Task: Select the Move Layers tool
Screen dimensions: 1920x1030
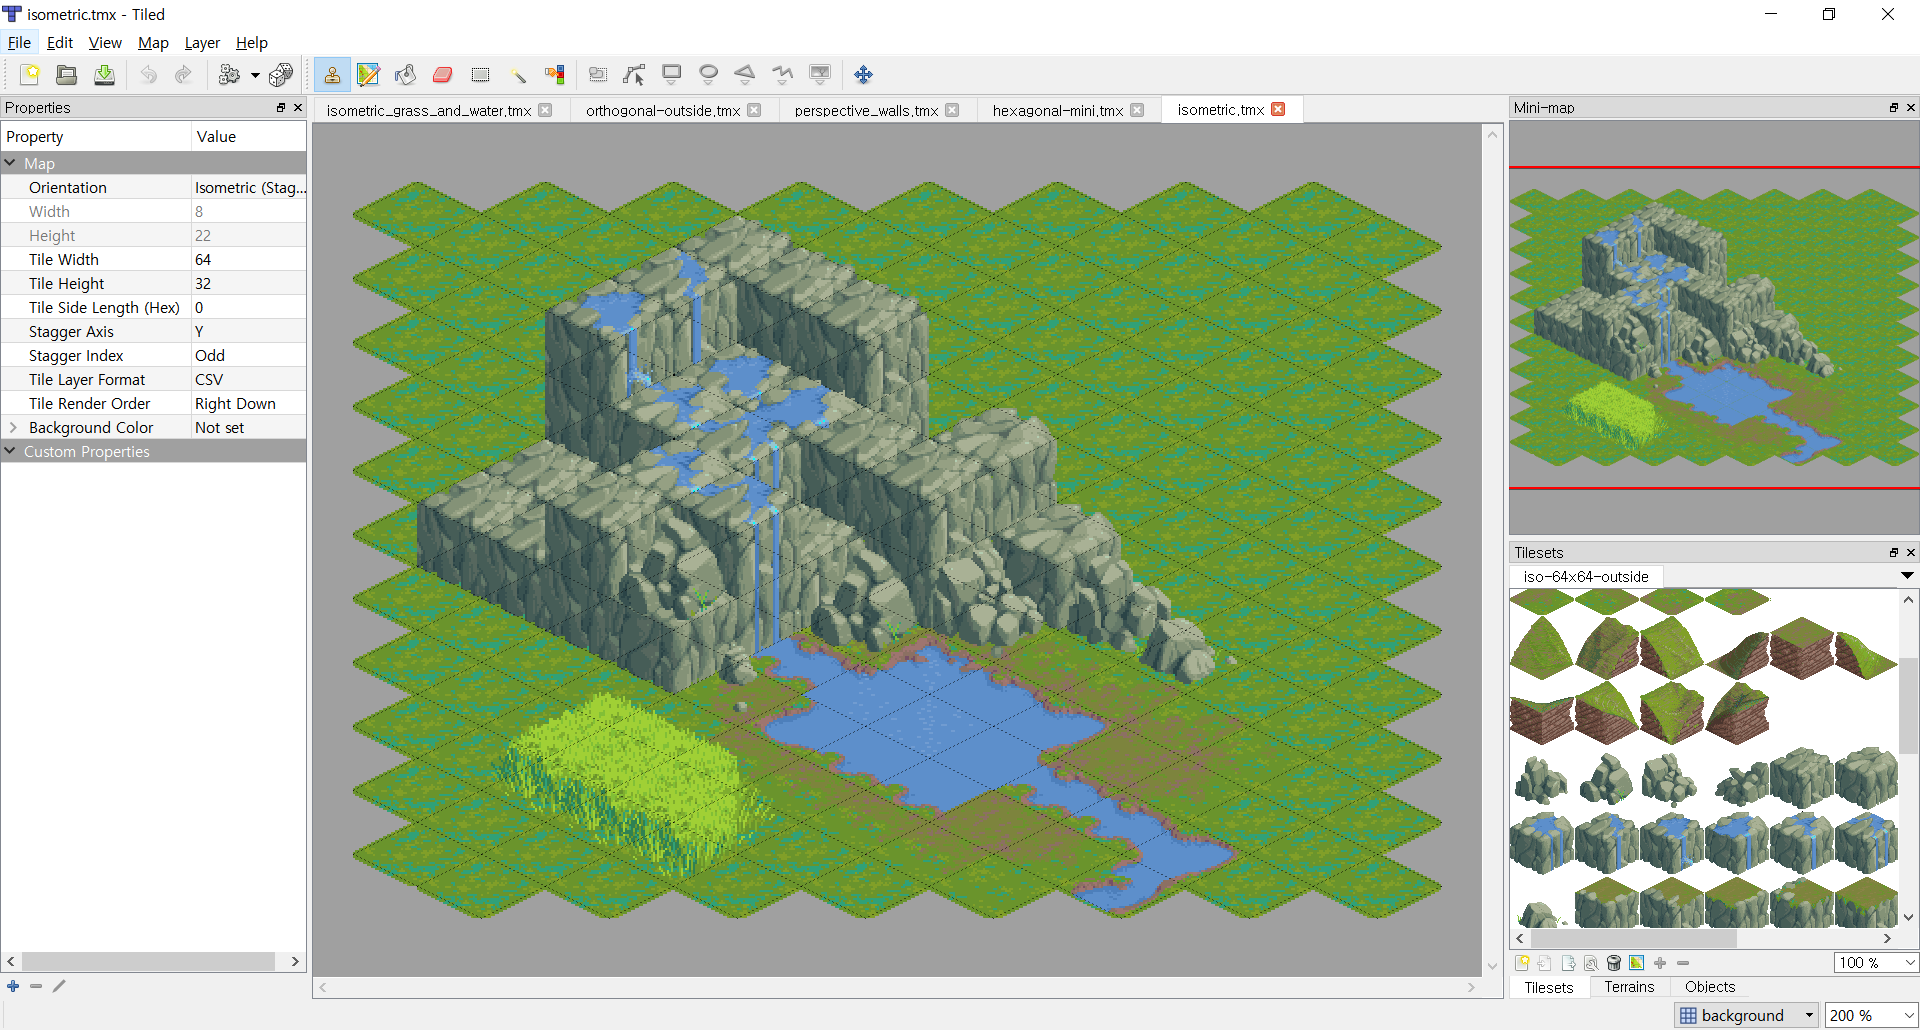Action: pyautogui.click(x=863, y=75)
